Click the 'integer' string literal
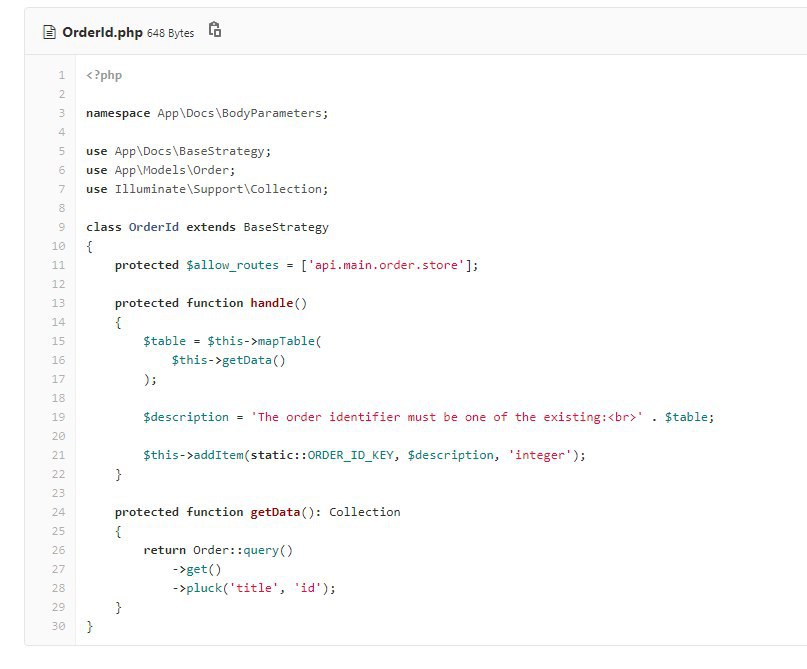Screen dimensions: 807x669 [x=539, y=455]
